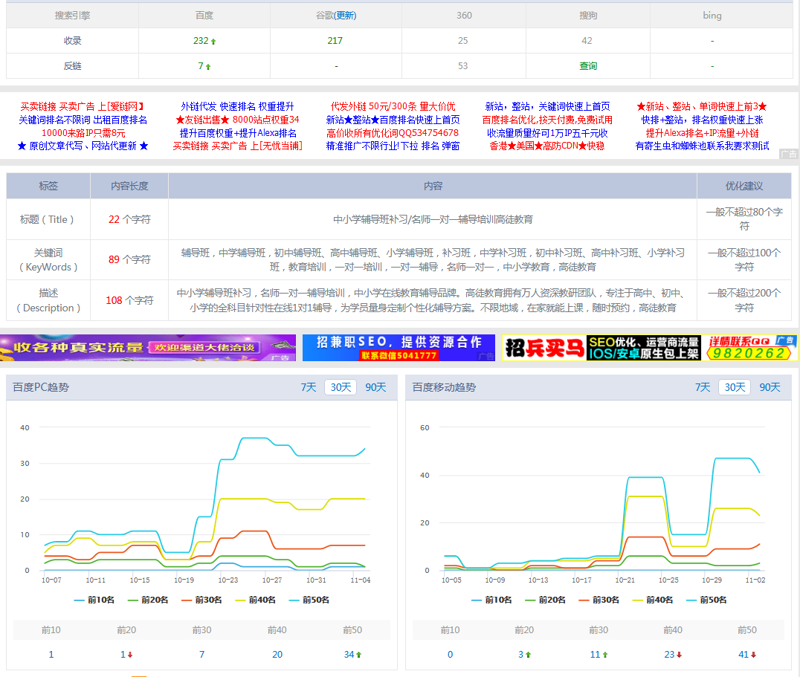Open 提升百度权重+提升Alexa排名 ad link
Image resolution: width=800 pixels, height=677 pixels.
tap(238, 133)
